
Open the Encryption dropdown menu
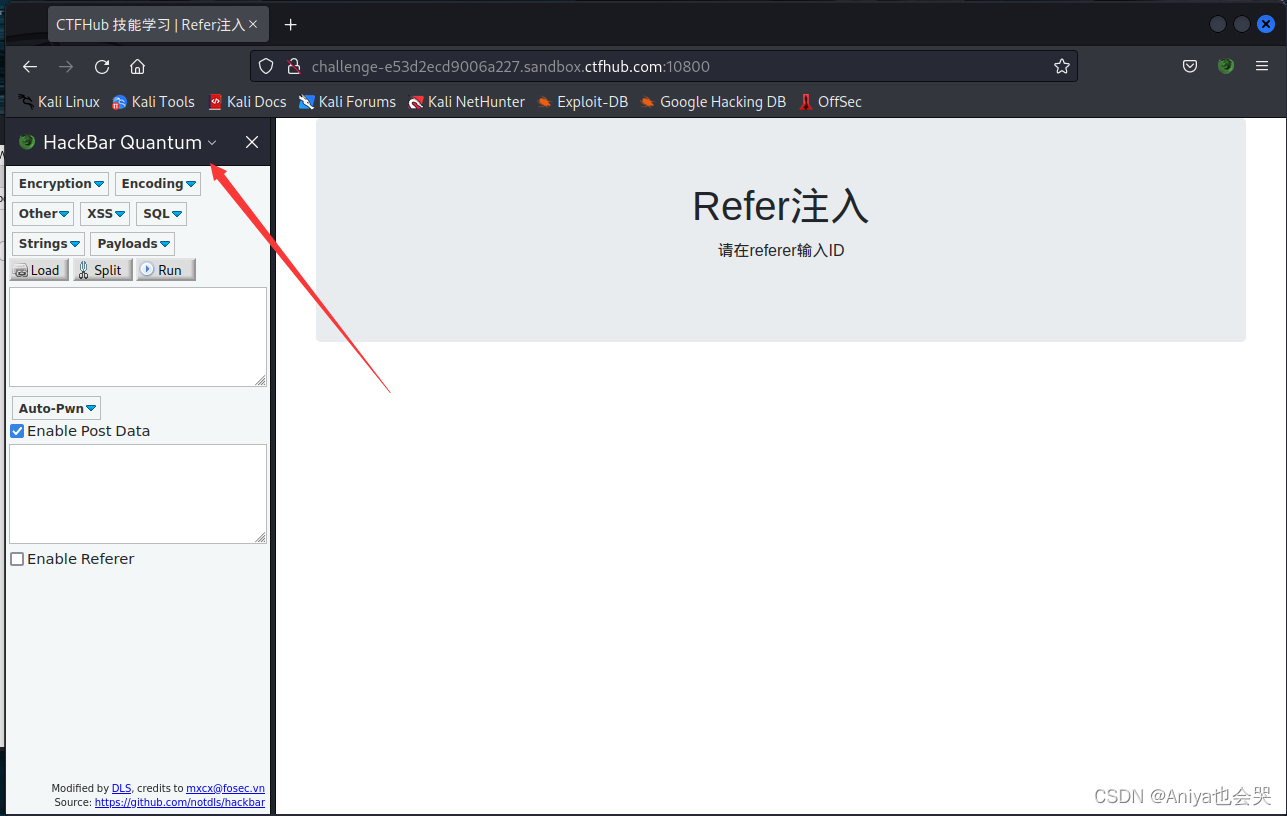pos(60,184)
